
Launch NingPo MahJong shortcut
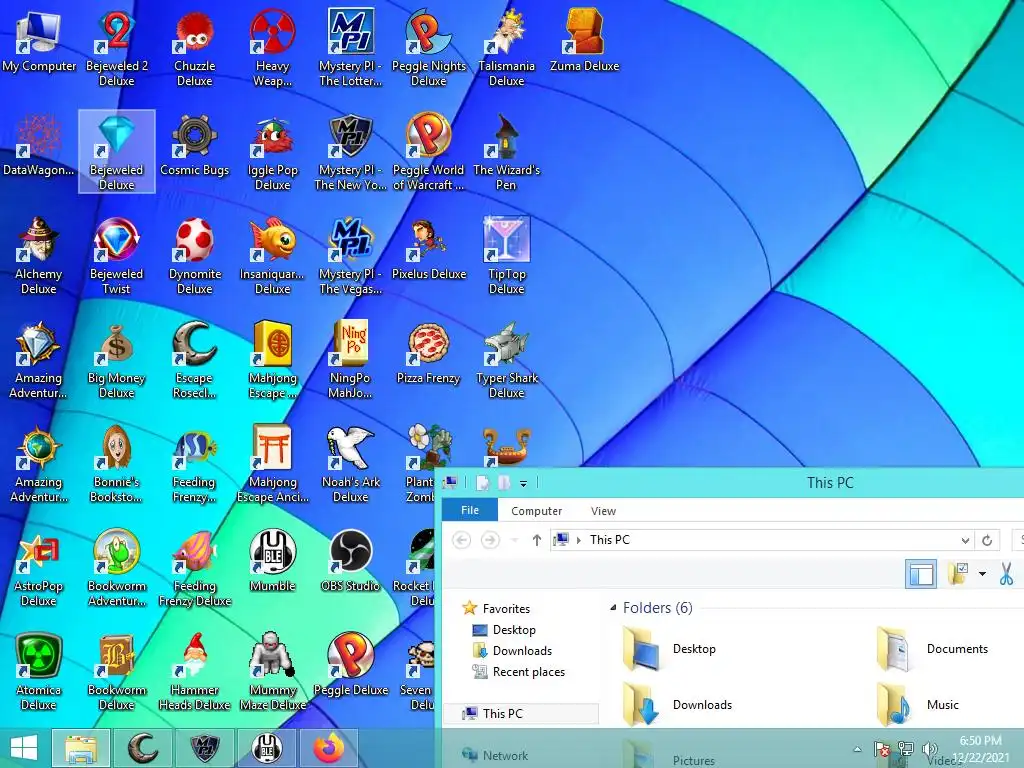(351, 360)
